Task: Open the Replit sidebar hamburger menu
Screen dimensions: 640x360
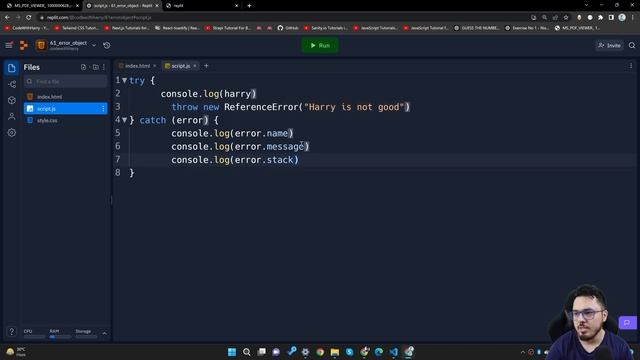Action: [x=9, y=45]
